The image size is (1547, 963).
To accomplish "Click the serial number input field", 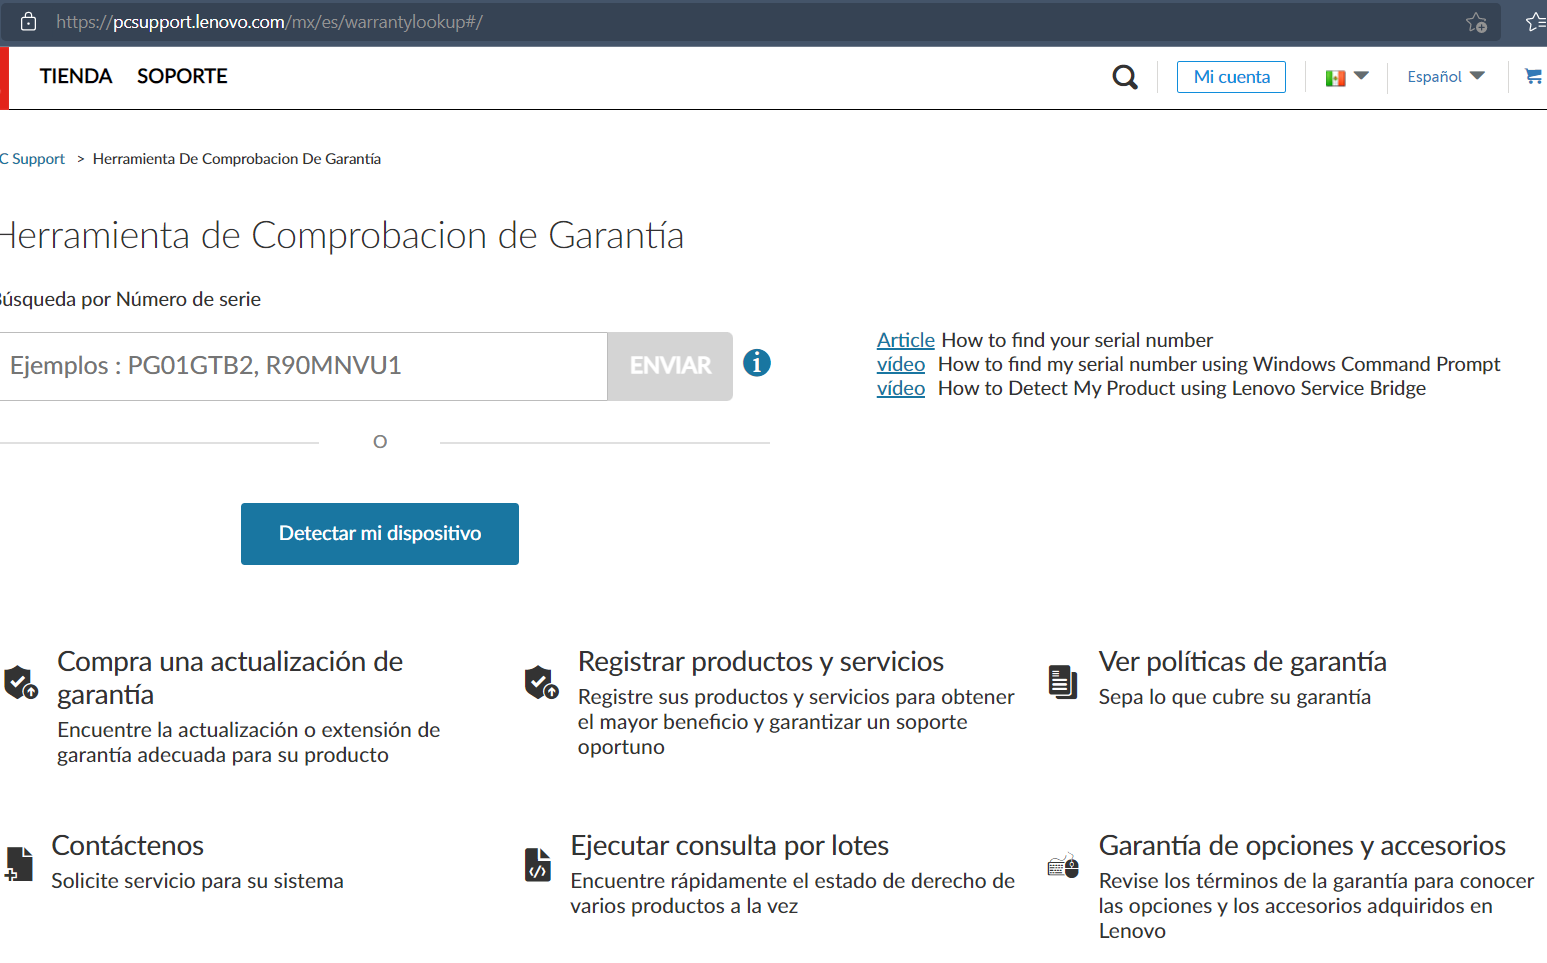I will coord(303,366).
